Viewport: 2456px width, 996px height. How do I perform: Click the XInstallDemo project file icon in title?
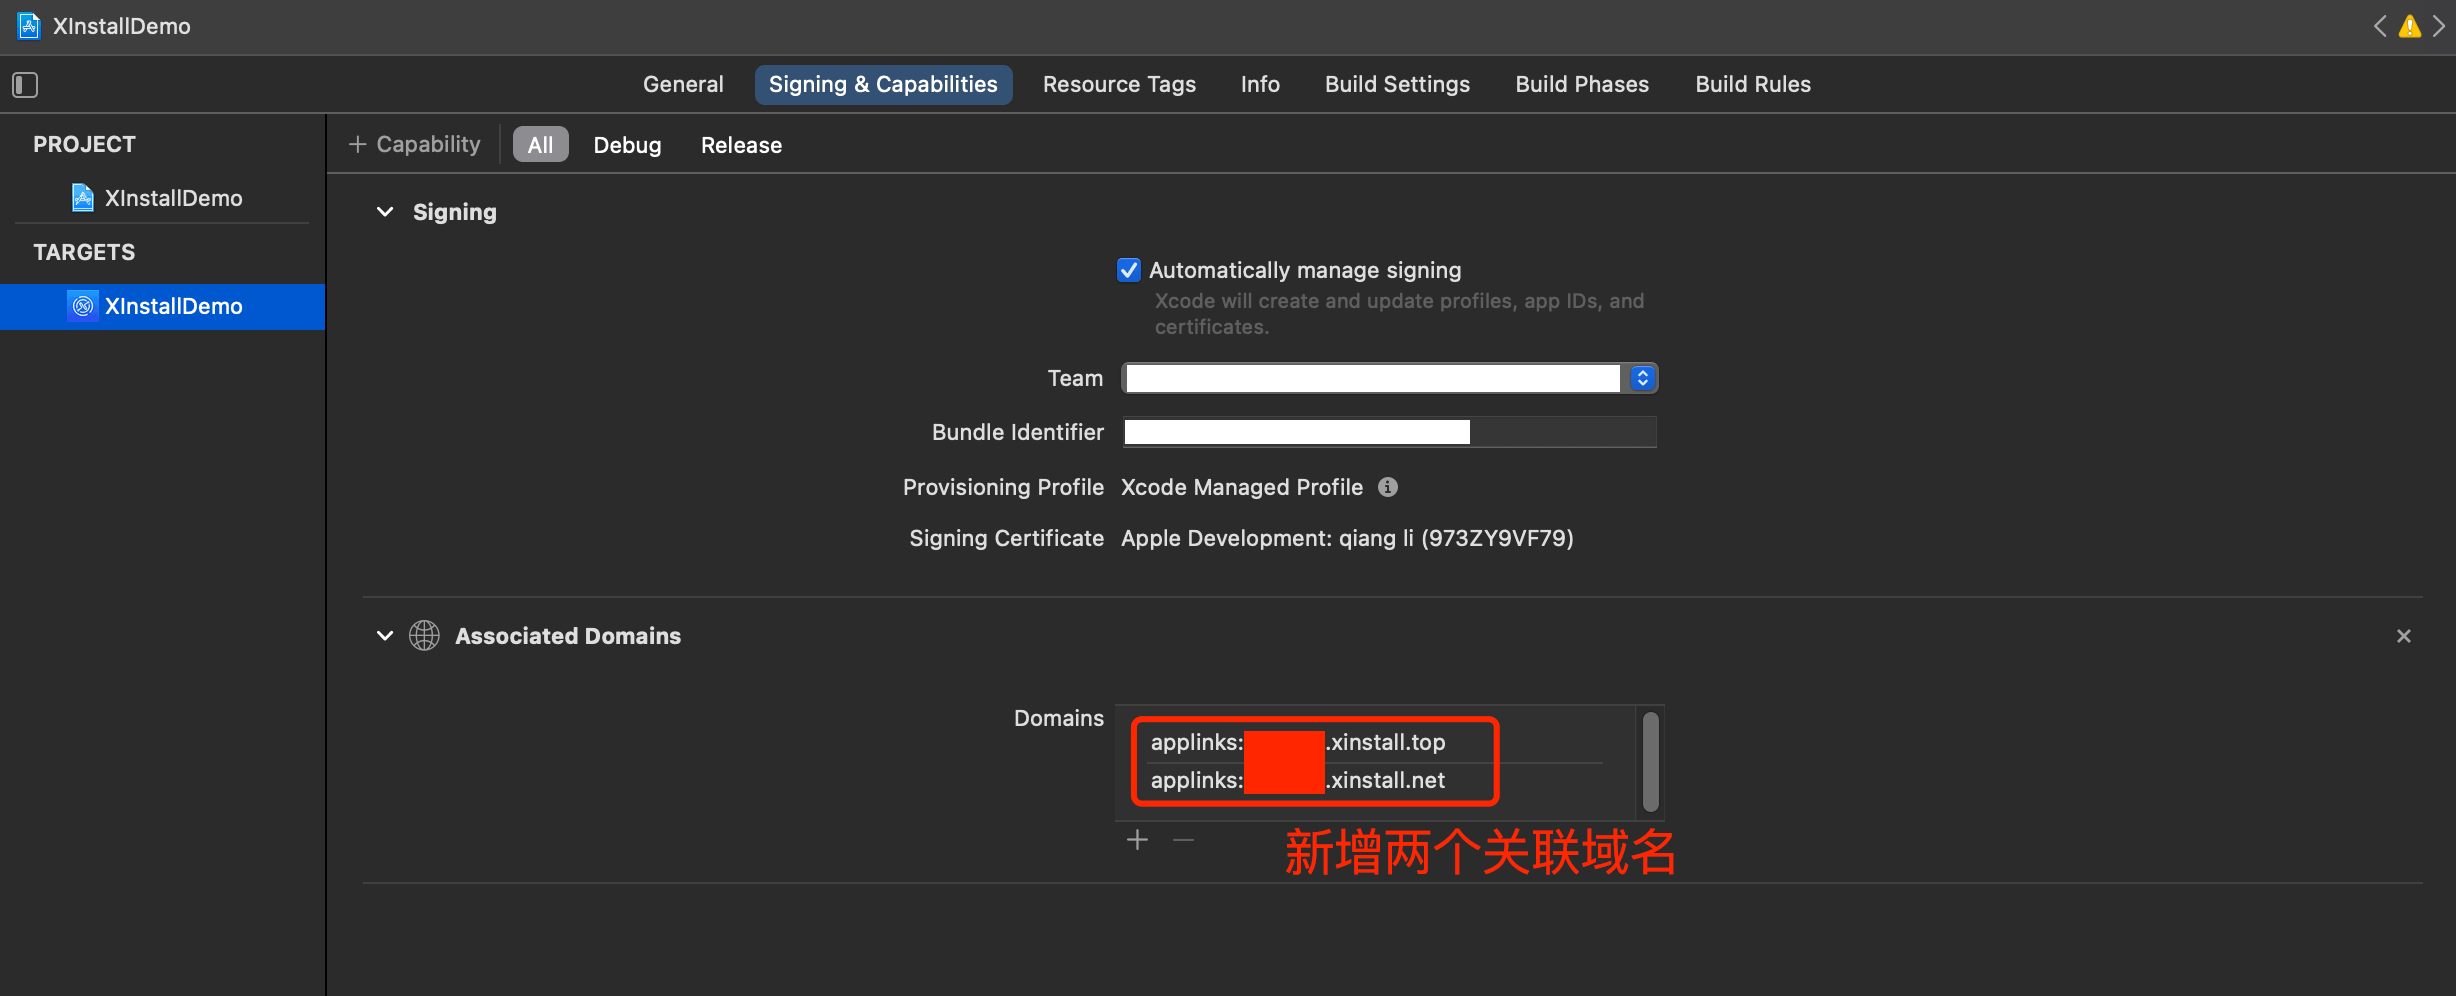click(29, 26)
